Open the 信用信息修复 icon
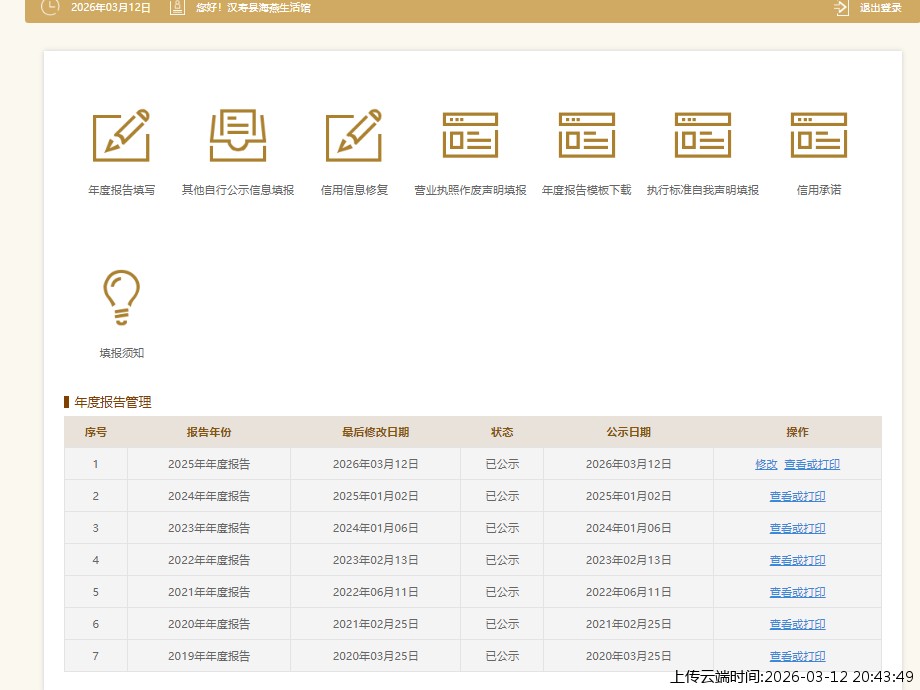This screenshot has width=920, height=690. [354, 135]
